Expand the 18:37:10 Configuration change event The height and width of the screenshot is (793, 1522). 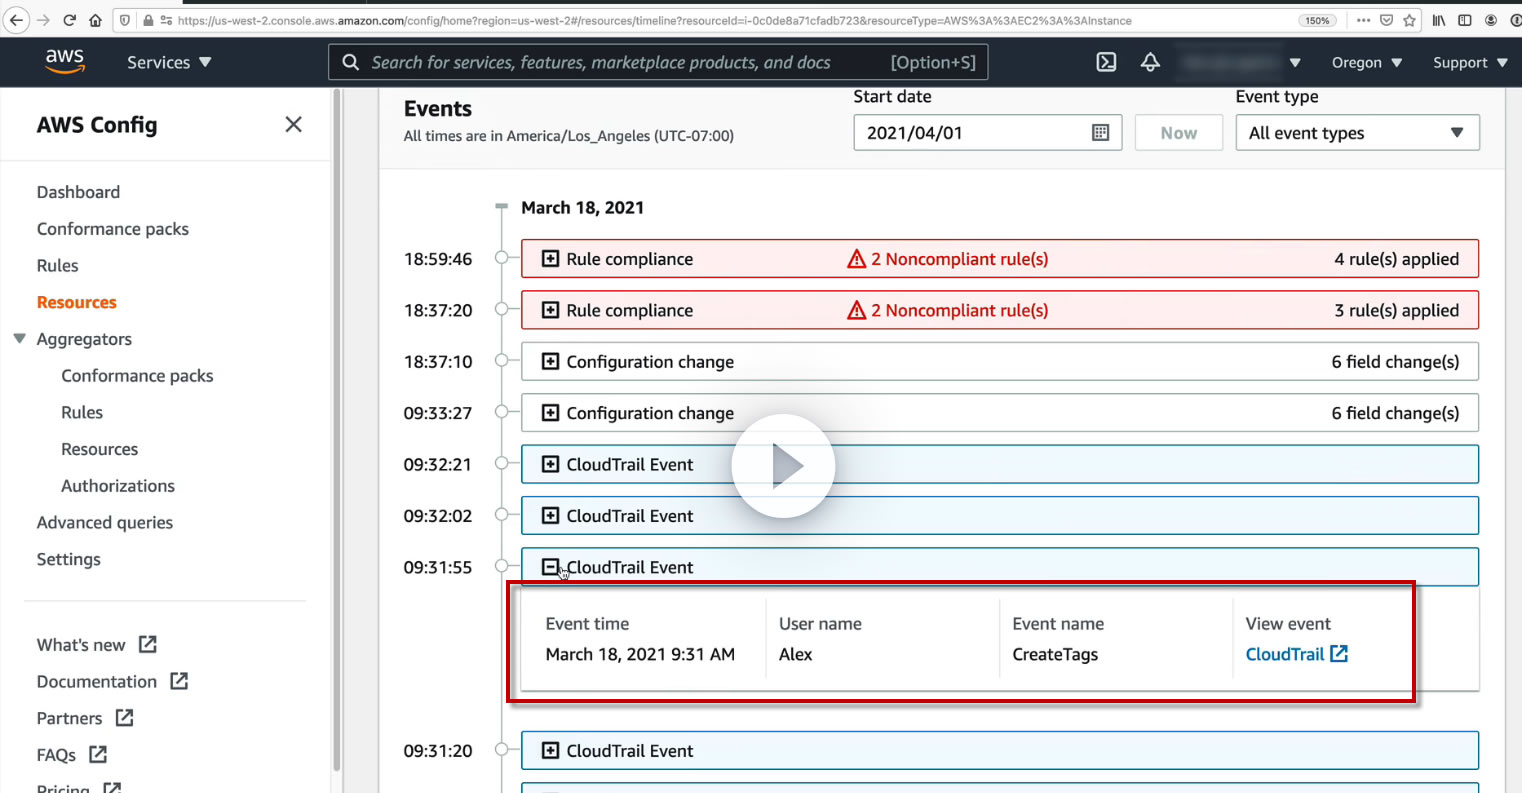[x=550, y=361]
